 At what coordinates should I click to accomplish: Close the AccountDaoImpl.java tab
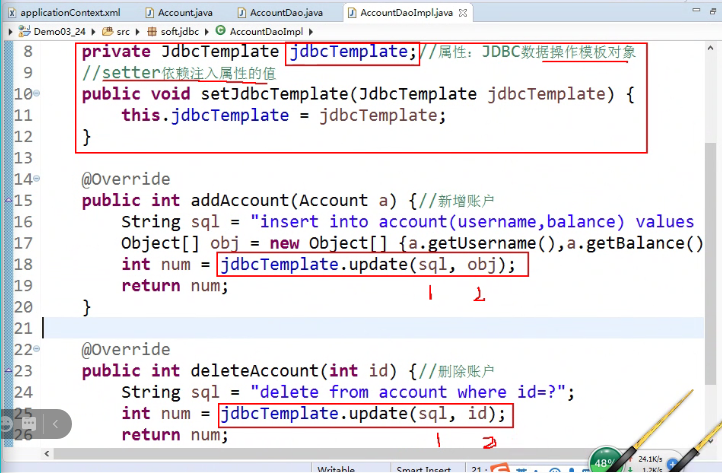[x=463, y=13]
